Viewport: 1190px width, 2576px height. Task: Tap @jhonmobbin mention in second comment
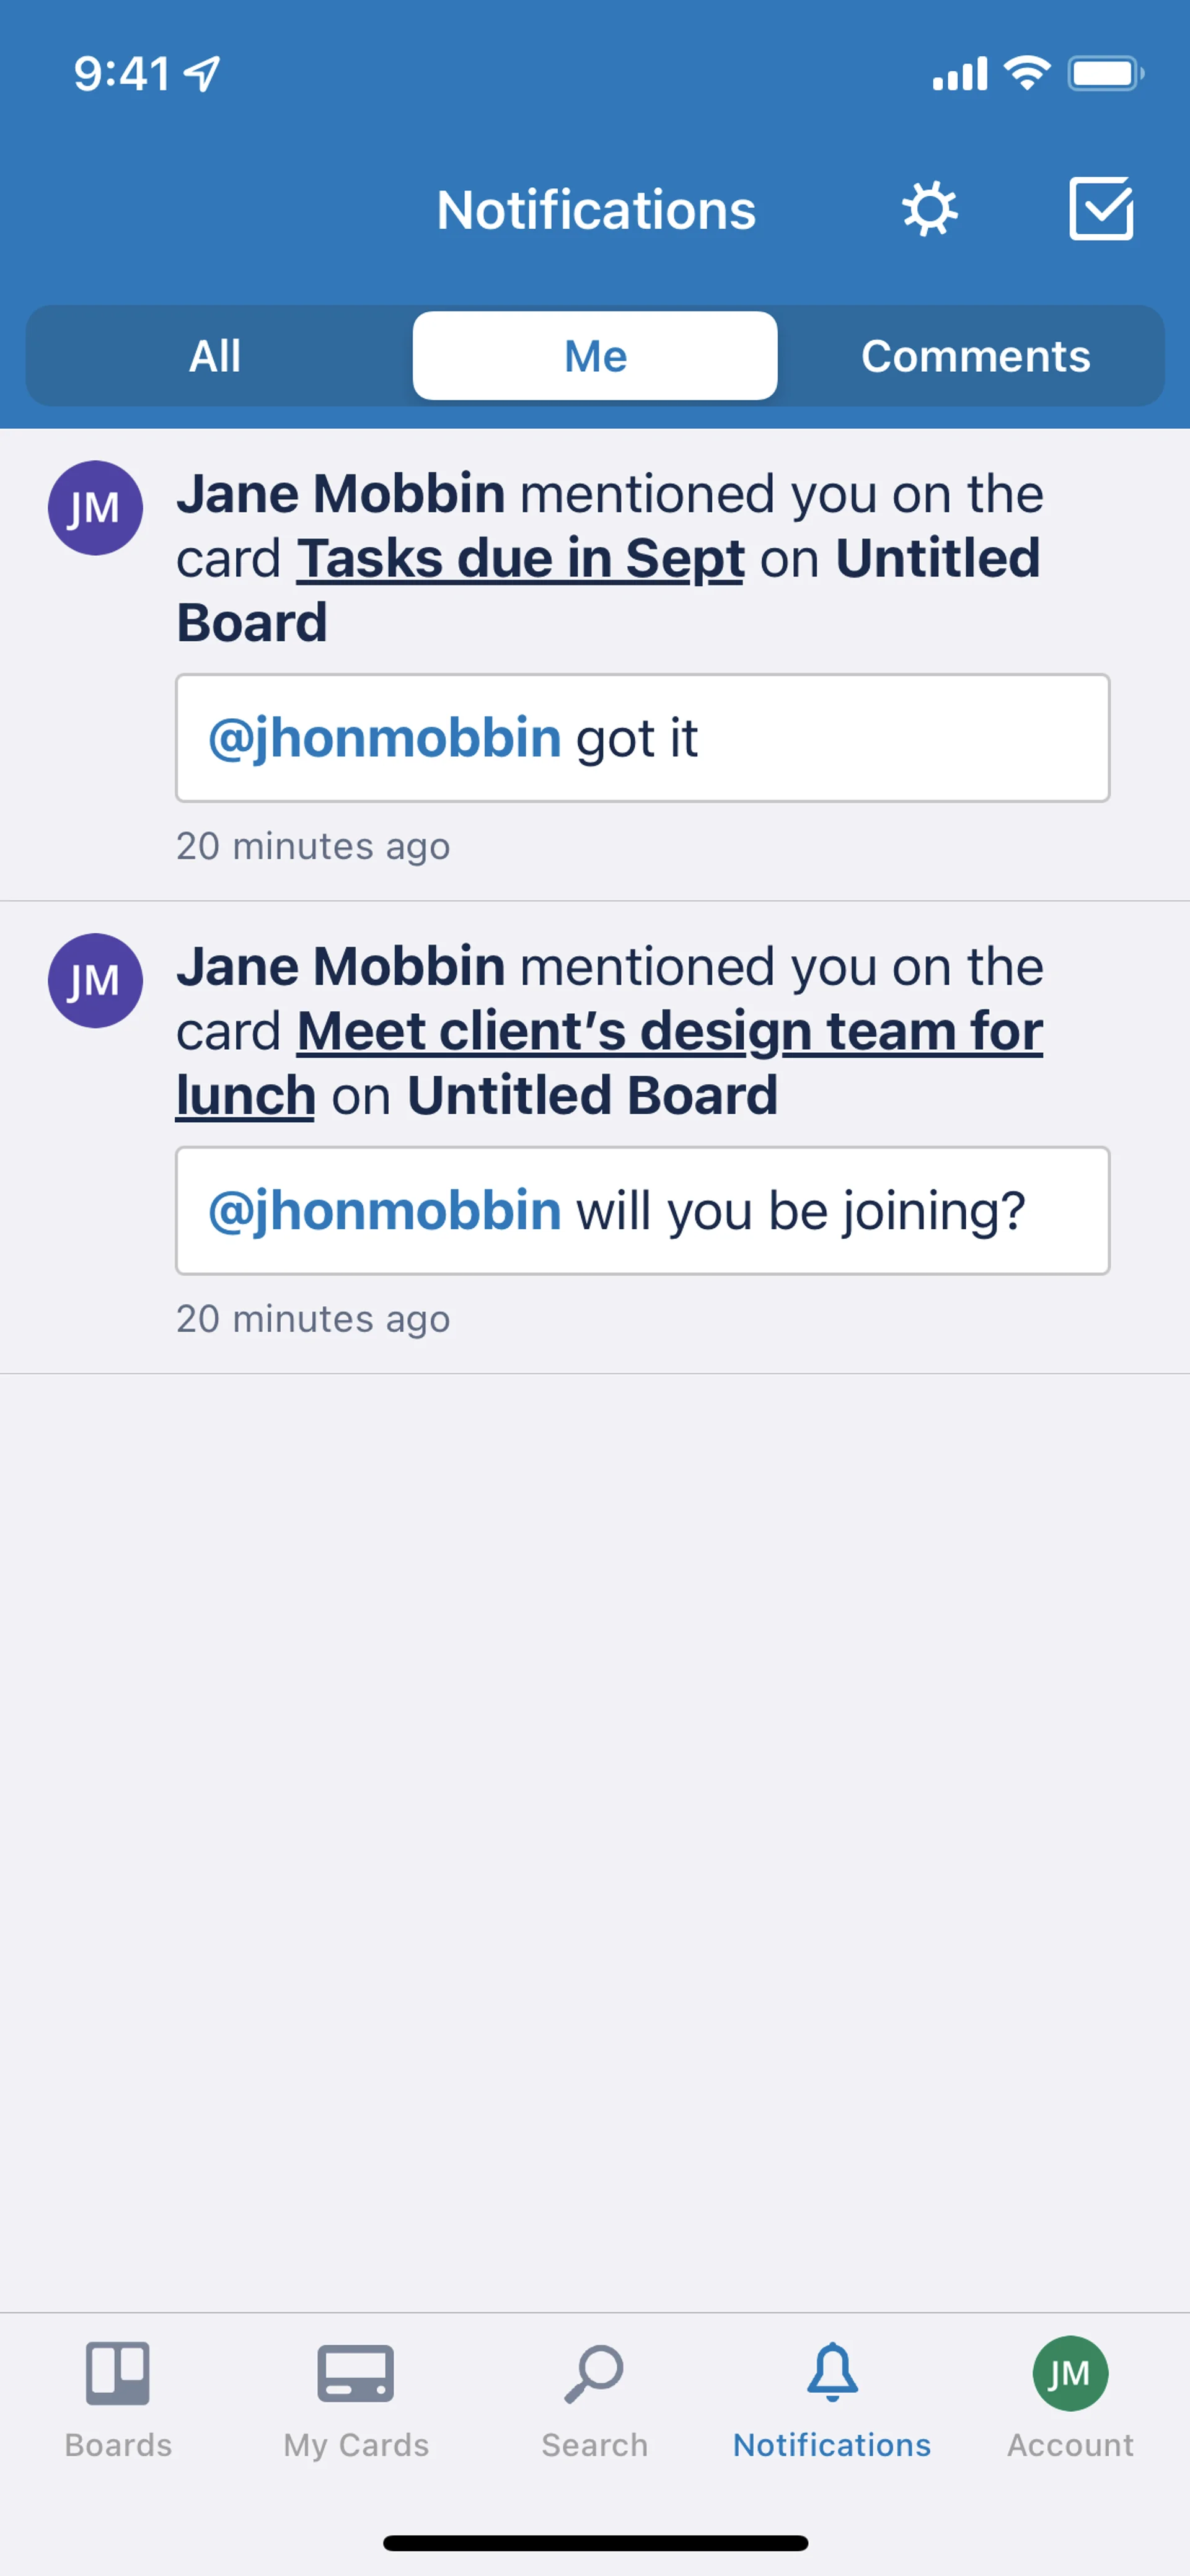384,1211
